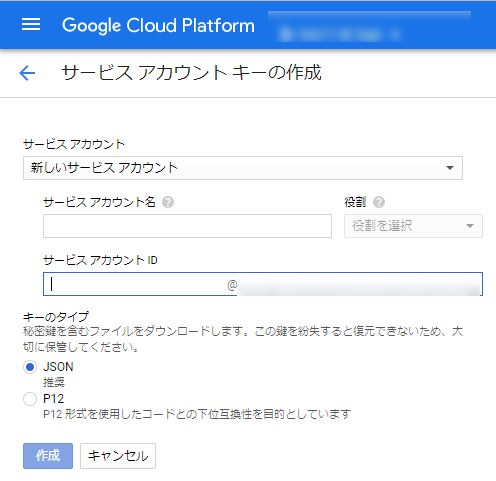Click the help icon next to 役割
The width and height of the screenshot is (496, 481).
pyautogui.click(x=379, y=202)
